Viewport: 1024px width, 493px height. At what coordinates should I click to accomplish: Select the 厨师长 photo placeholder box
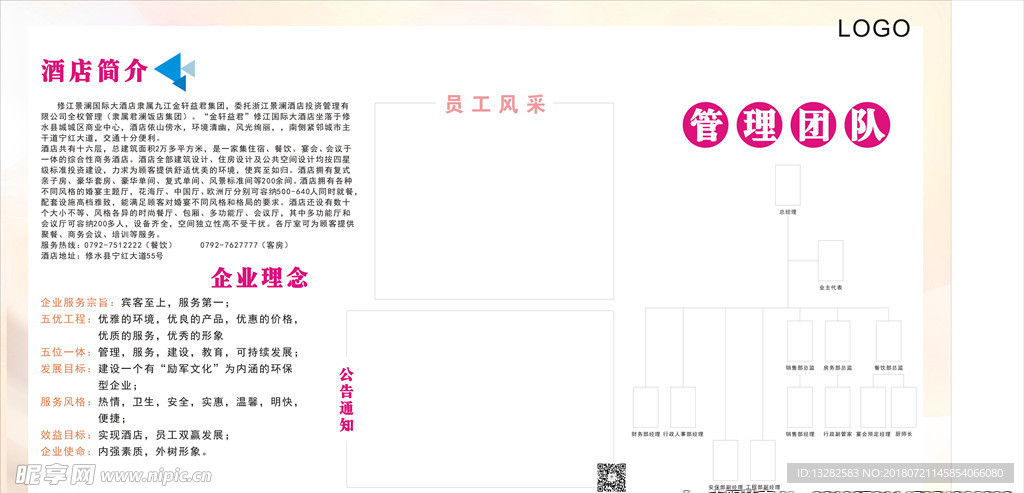pos(904,407)
